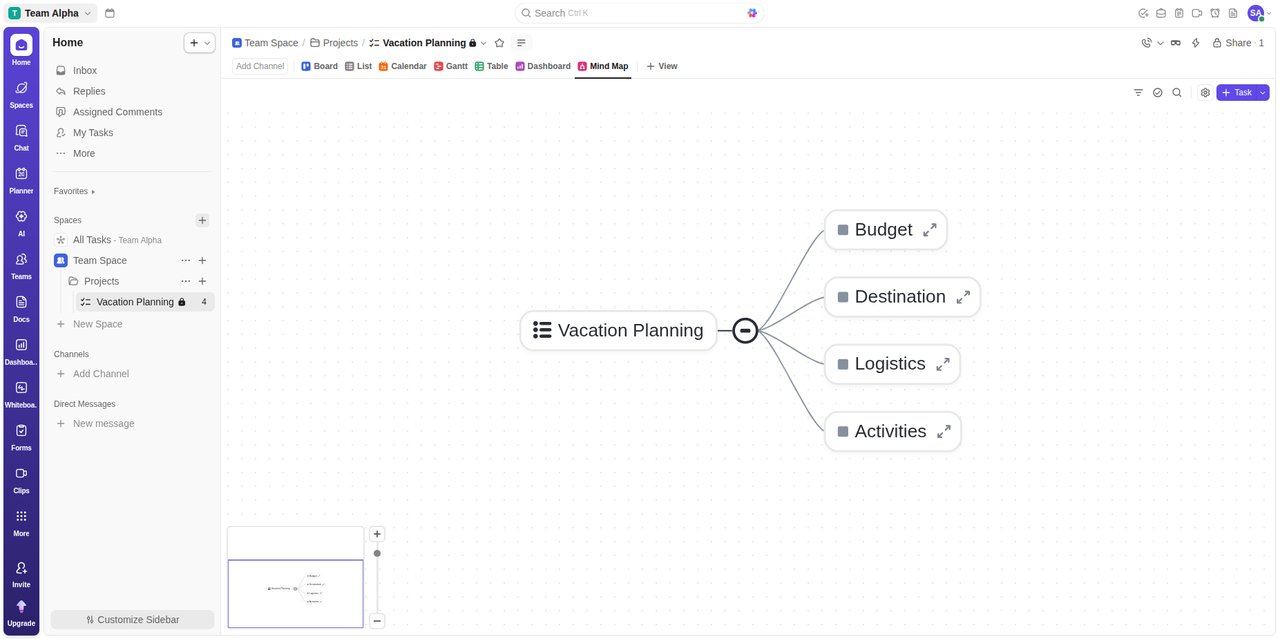The image size is (1280, 639).
Task: Open Vacation Planning breadcrumb dropdown arrow
Action: click(x=484, y=43)
